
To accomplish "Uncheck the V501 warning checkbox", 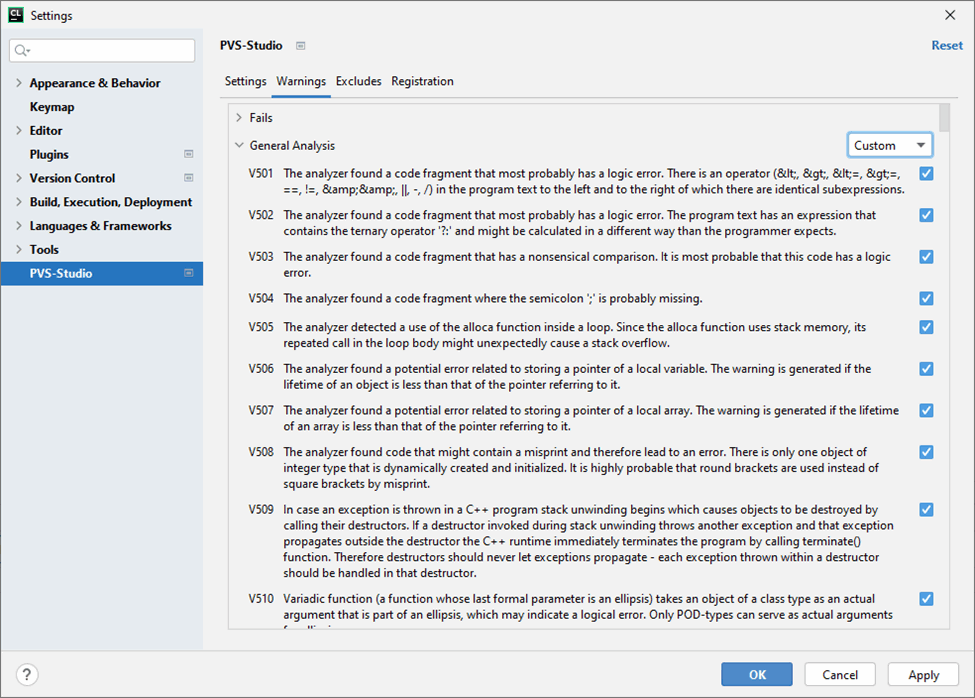I will 926,174.
